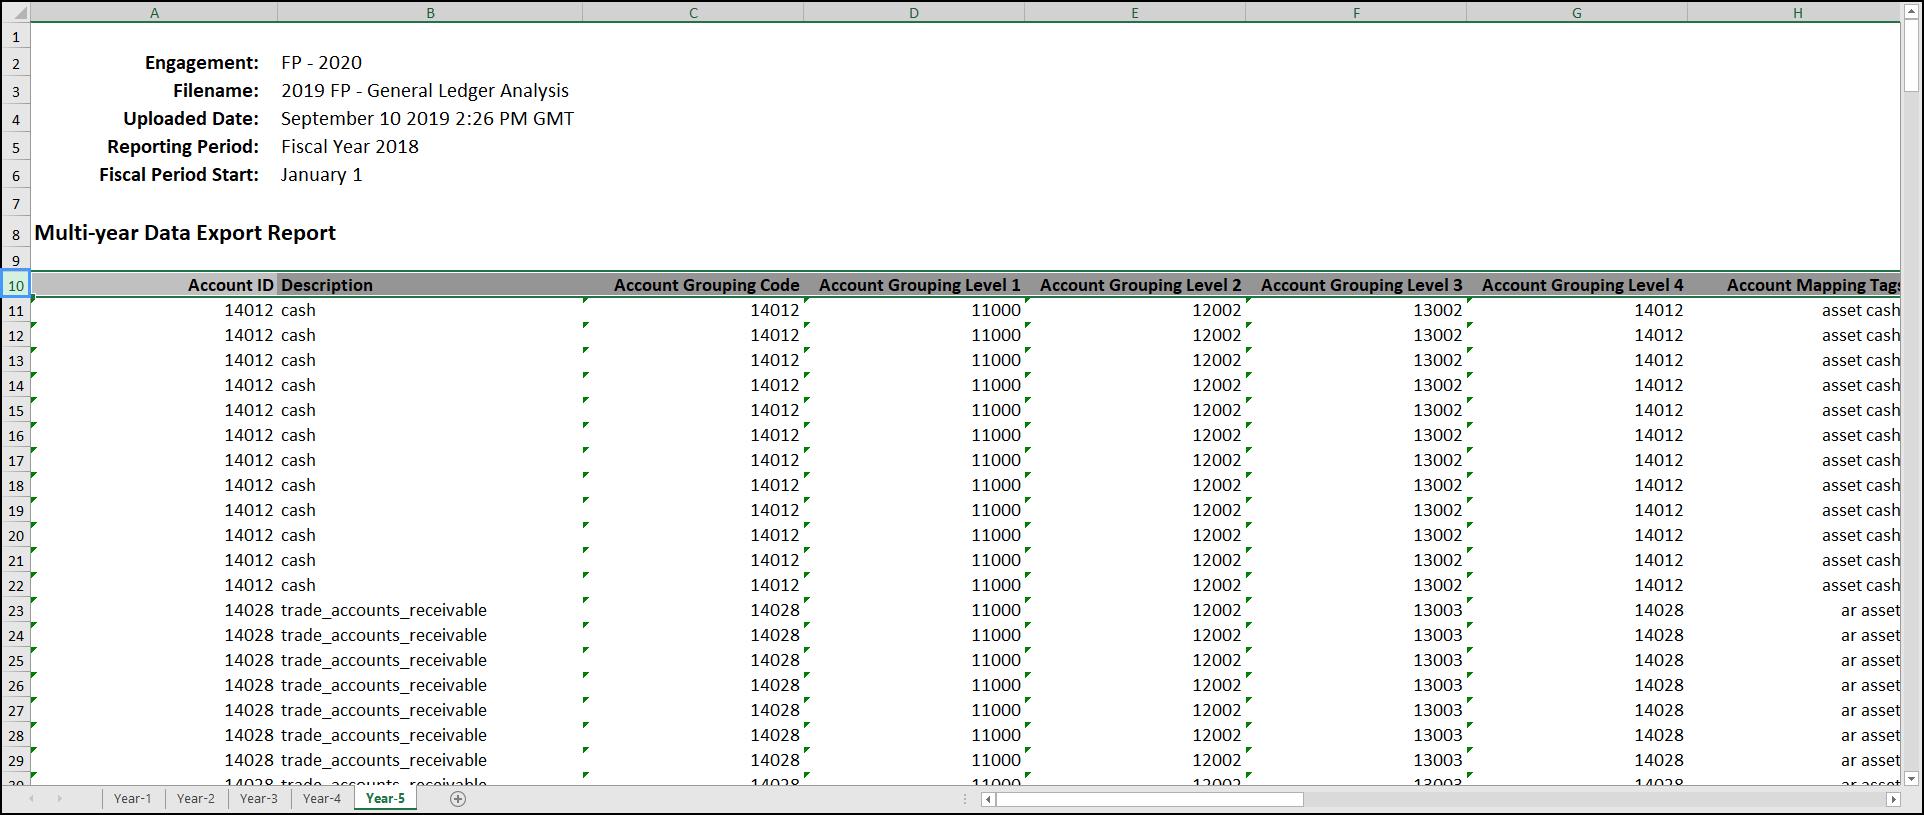This screenshot has width=1924, height=815.
Task: Select column H header
Action: click(1797, 13)
